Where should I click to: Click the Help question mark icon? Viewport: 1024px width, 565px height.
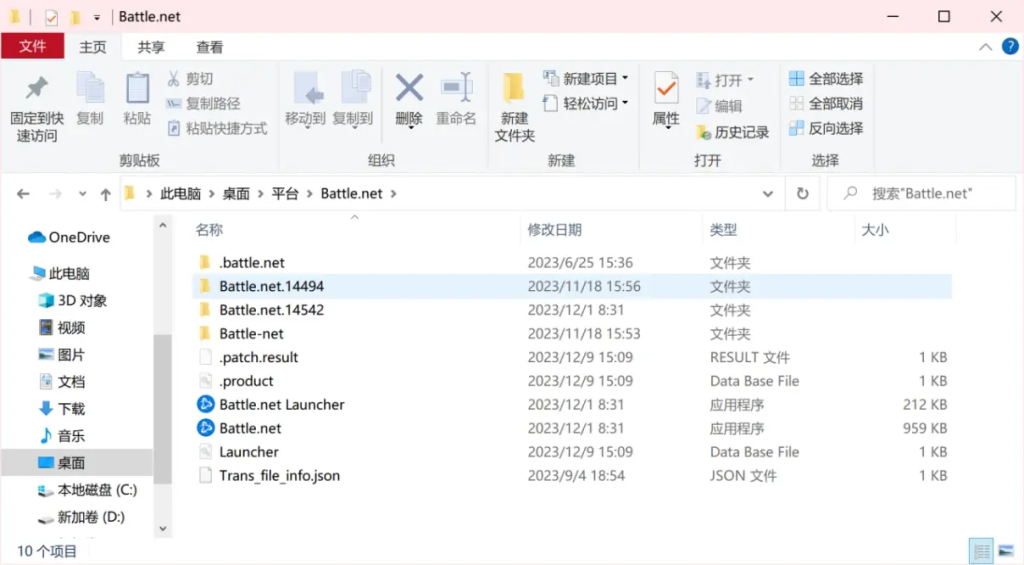click(1010, 46)
